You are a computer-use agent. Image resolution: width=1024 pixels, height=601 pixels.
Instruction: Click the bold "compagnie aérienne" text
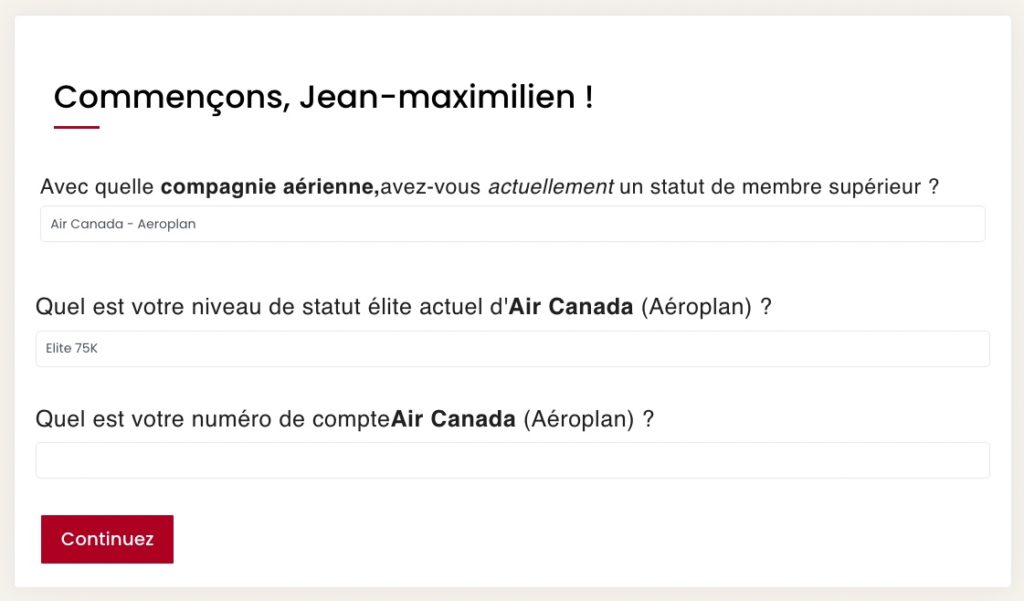click(269, 187)
